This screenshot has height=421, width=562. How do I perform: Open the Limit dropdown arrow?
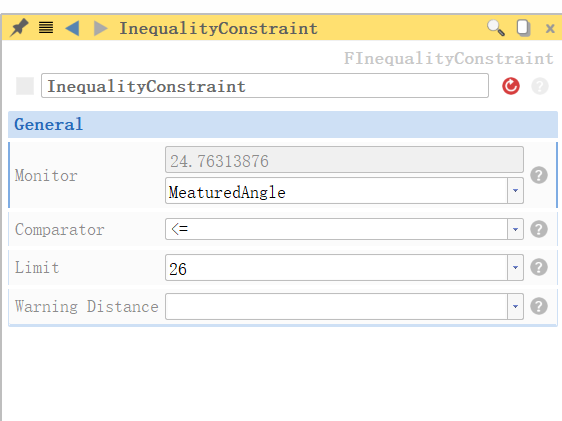pyautogui.click(x=515, y=267)
